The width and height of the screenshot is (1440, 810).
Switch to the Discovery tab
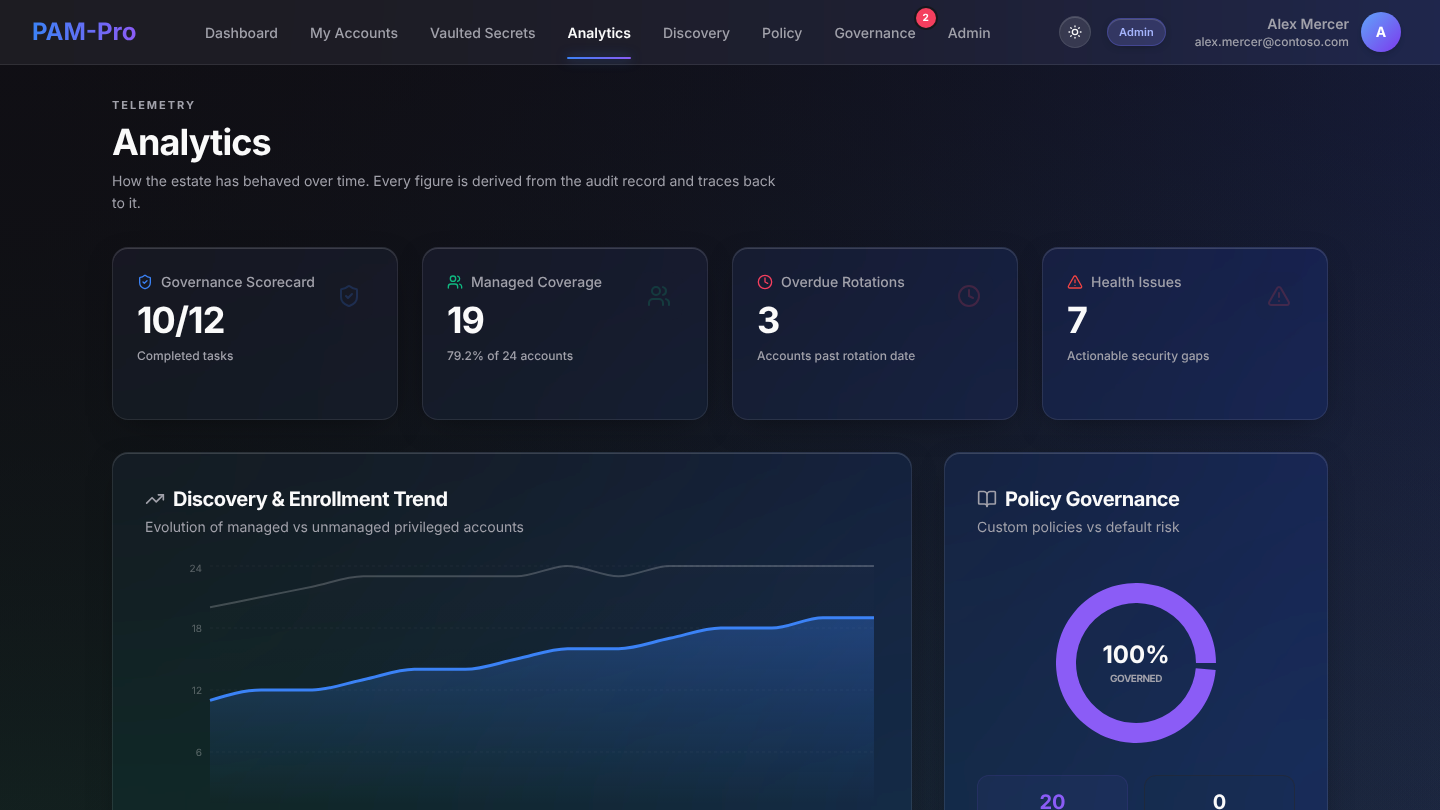click(x=696, y=33)
